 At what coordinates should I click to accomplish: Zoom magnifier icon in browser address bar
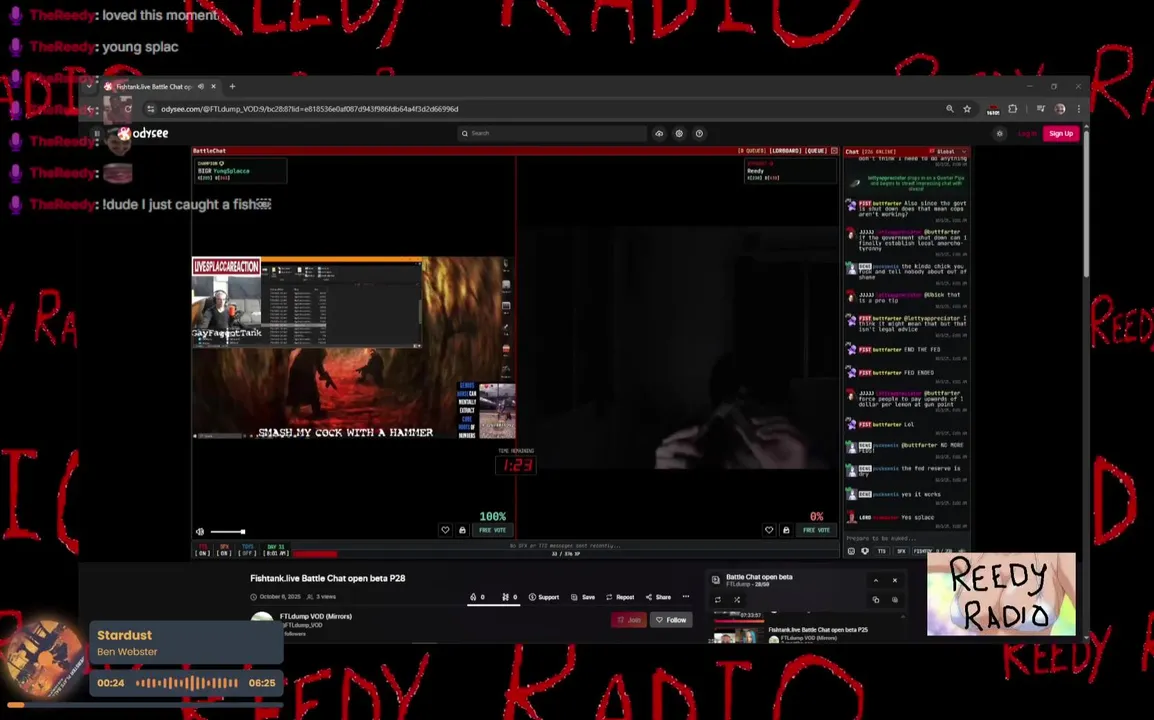pyautogui.click(x=950, y=109)
